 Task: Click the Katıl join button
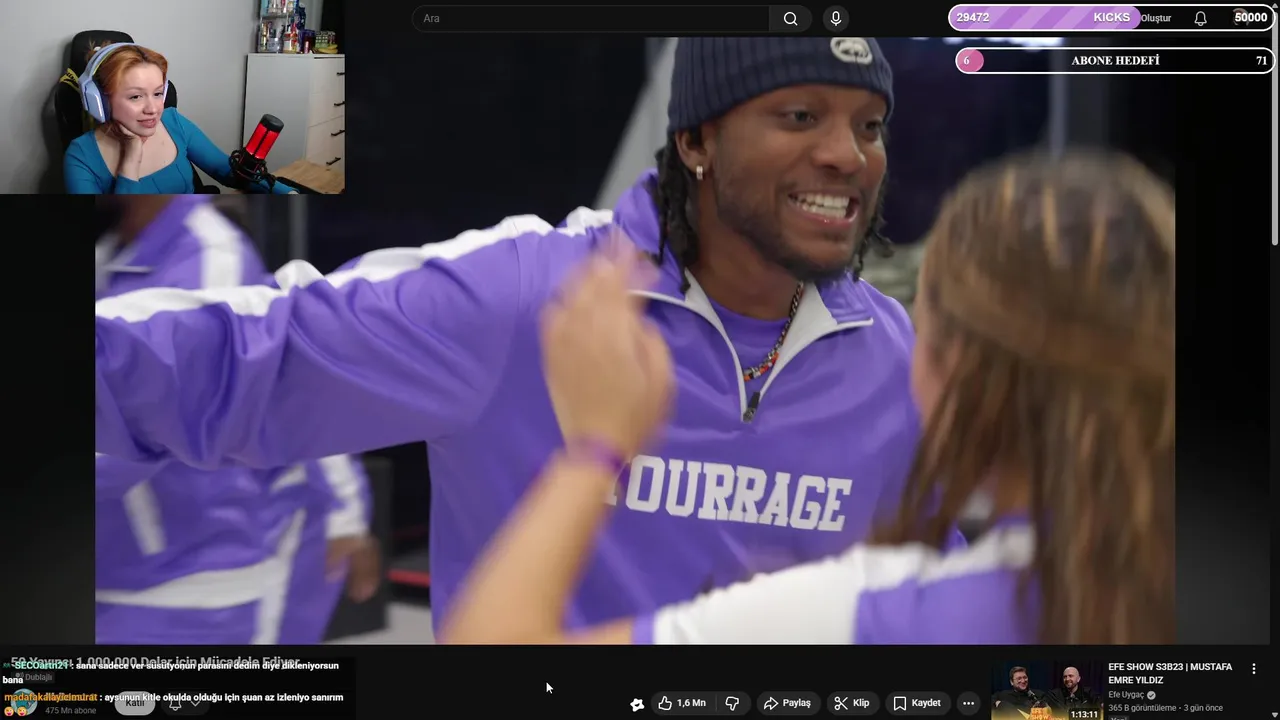click(135, 703)
